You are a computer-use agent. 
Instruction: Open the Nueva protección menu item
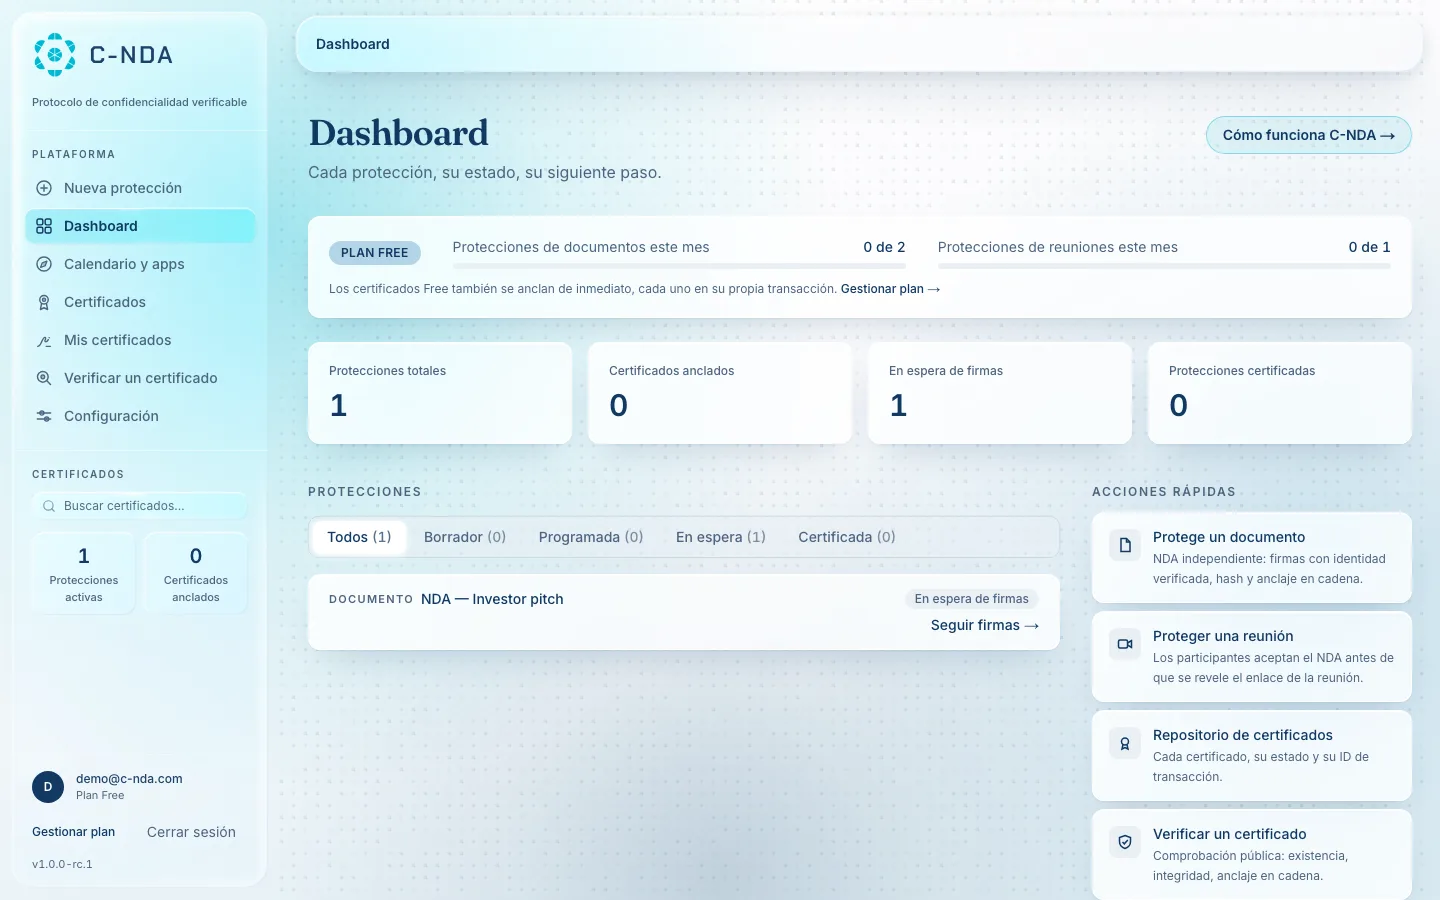point(140,188)
